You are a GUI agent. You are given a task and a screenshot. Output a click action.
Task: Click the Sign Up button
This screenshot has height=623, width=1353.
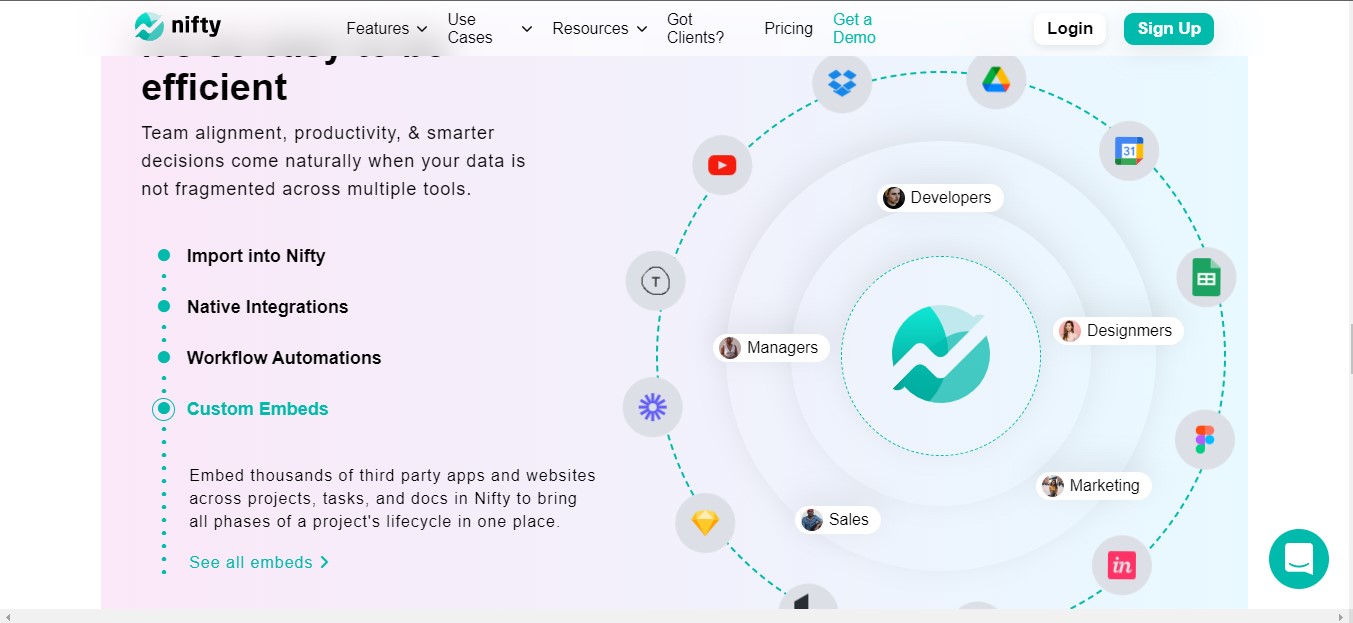tap(1168, 29)
